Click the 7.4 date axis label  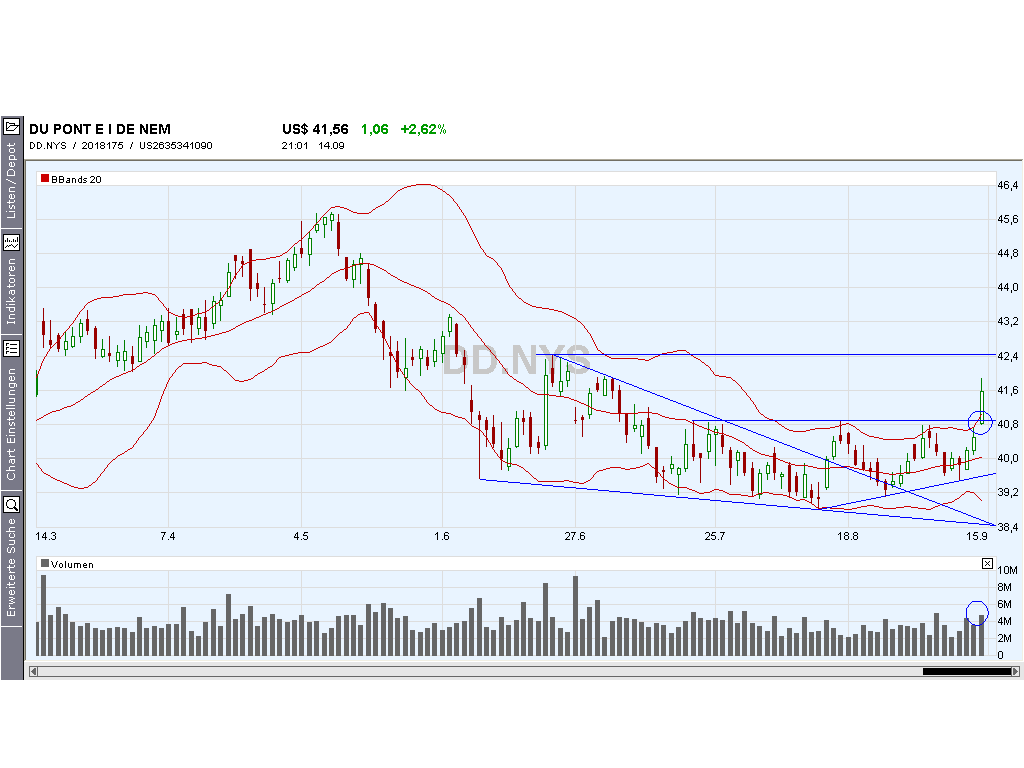point(168,536)
